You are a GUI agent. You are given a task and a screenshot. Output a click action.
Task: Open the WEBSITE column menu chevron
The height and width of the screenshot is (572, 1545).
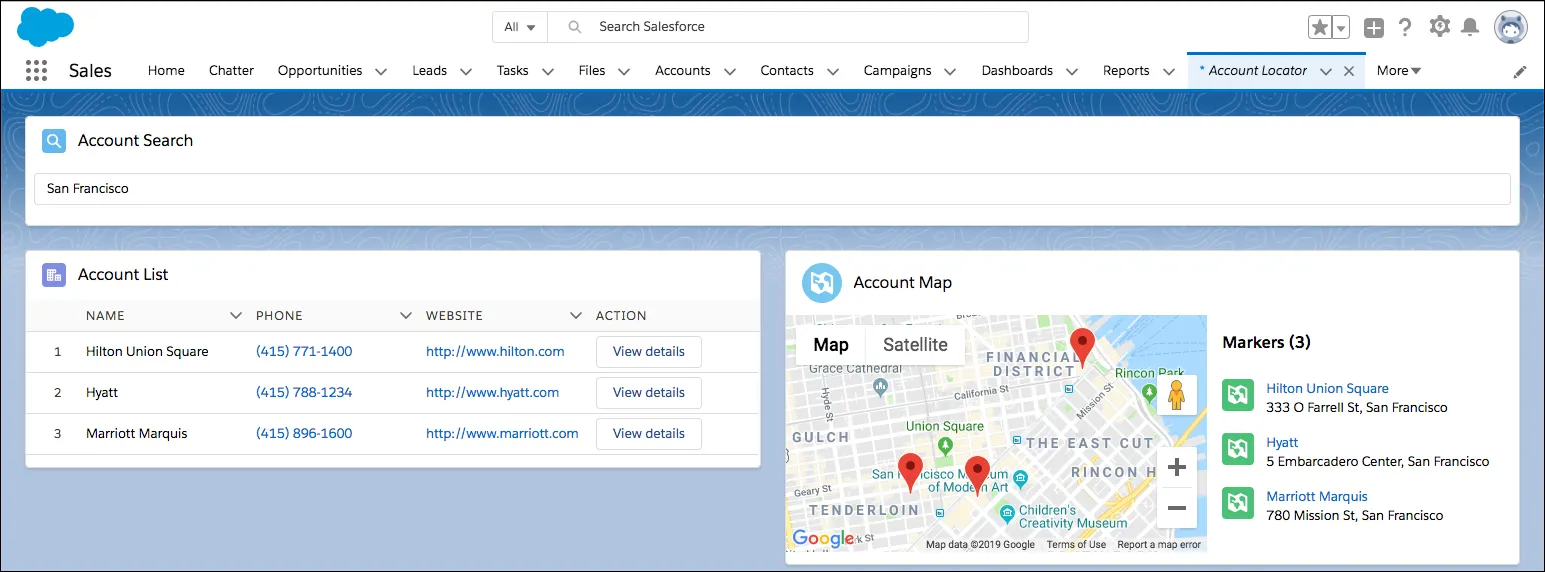coord(576,315)
